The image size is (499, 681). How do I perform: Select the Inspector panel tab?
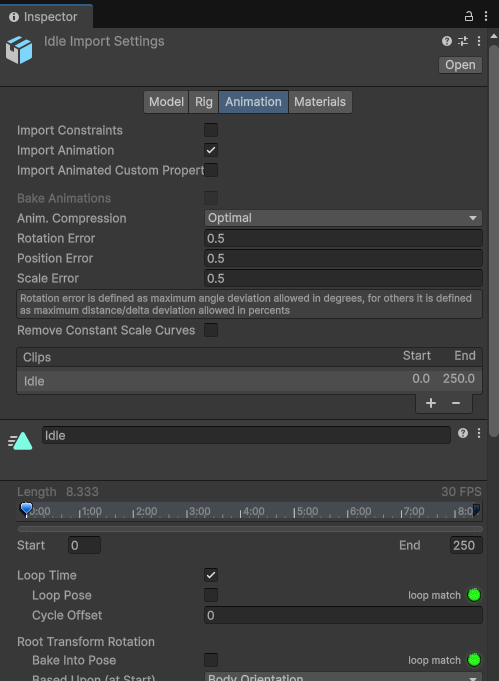(46, 17)
